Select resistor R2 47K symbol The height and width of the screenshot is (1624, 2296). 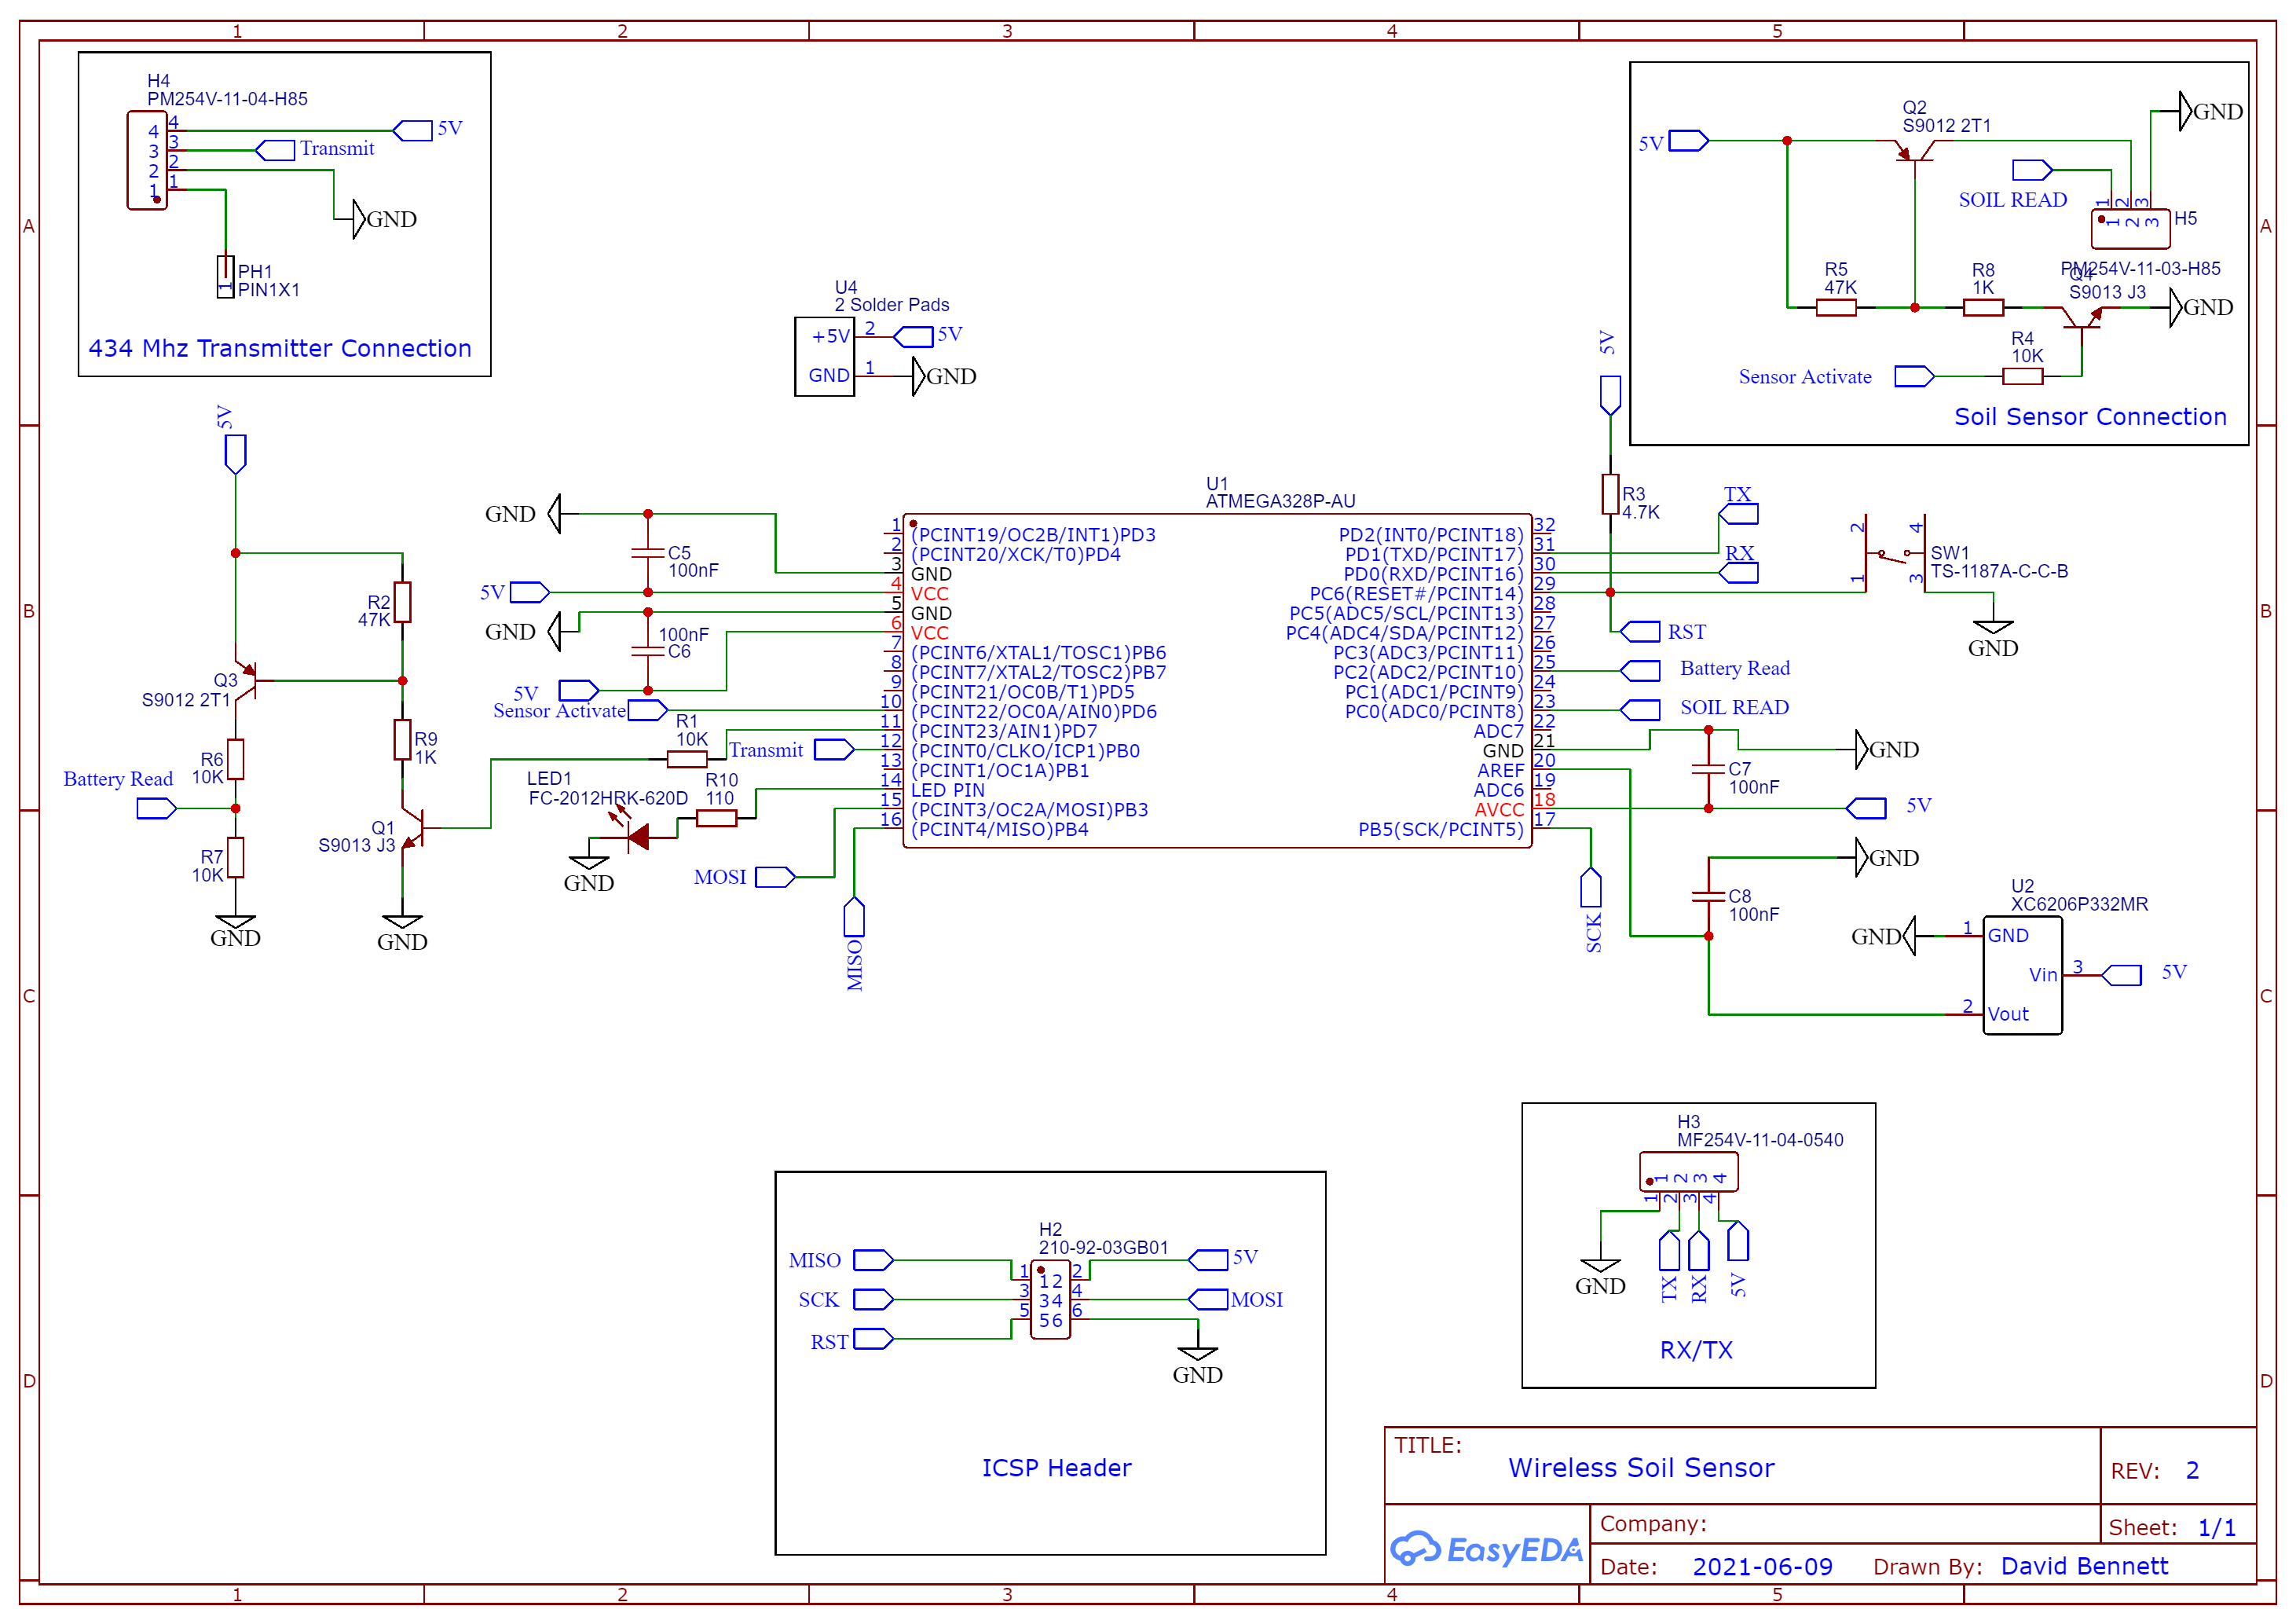402,602
